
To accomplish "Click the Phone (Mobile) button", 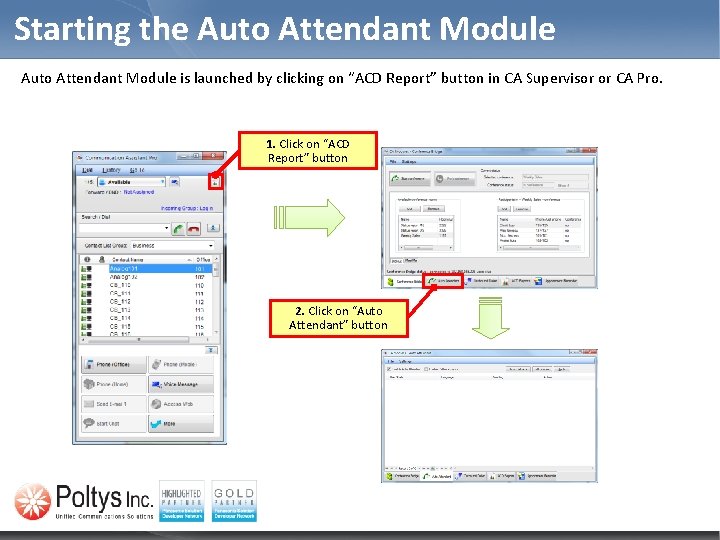I will coord(181,365).
